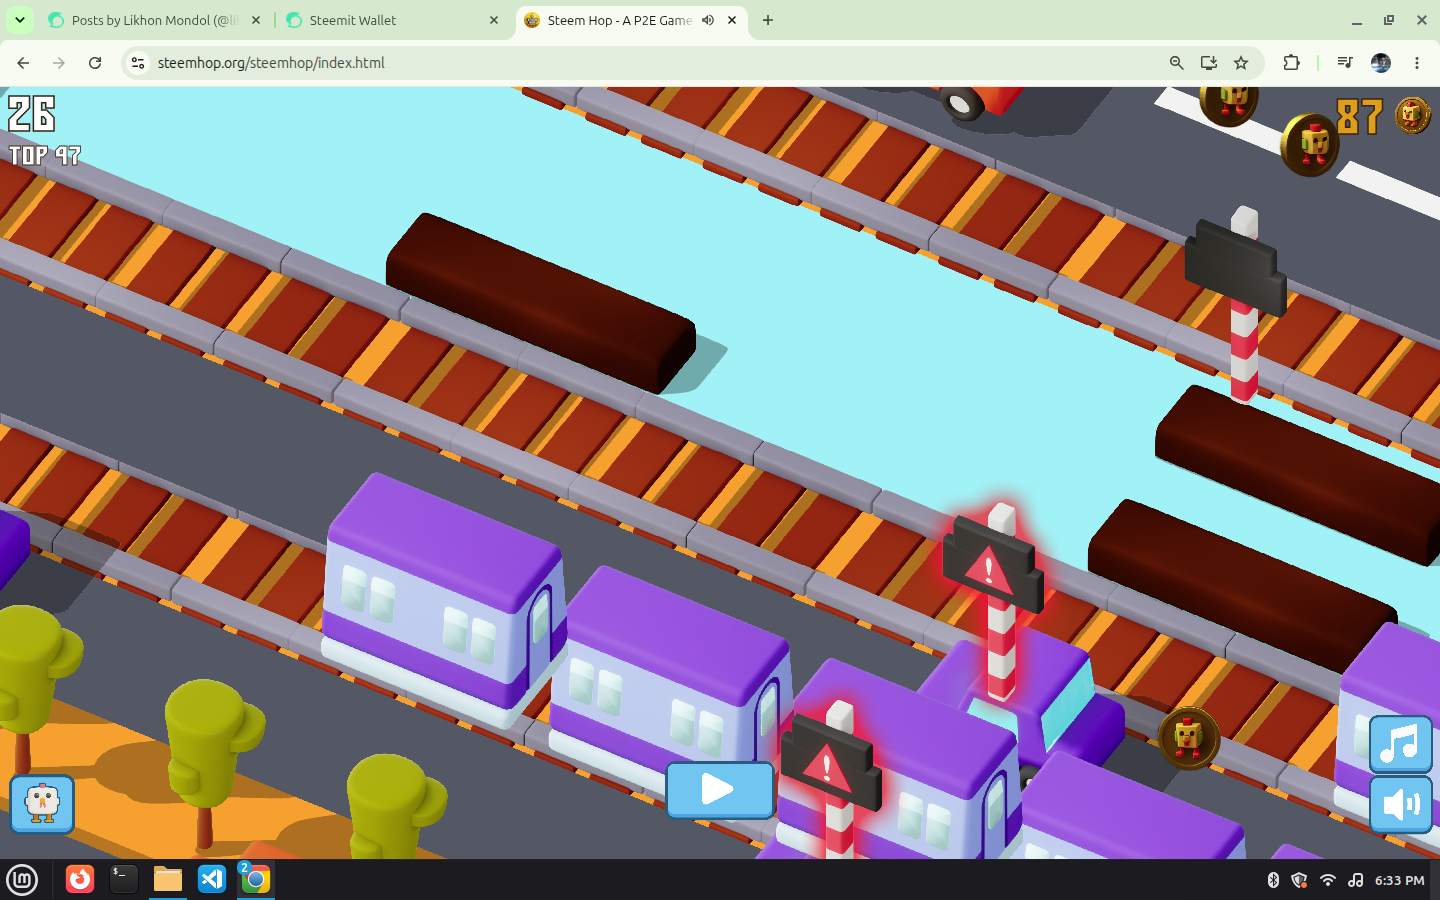Open the Chrome extensions puzzle icon

1291,63
